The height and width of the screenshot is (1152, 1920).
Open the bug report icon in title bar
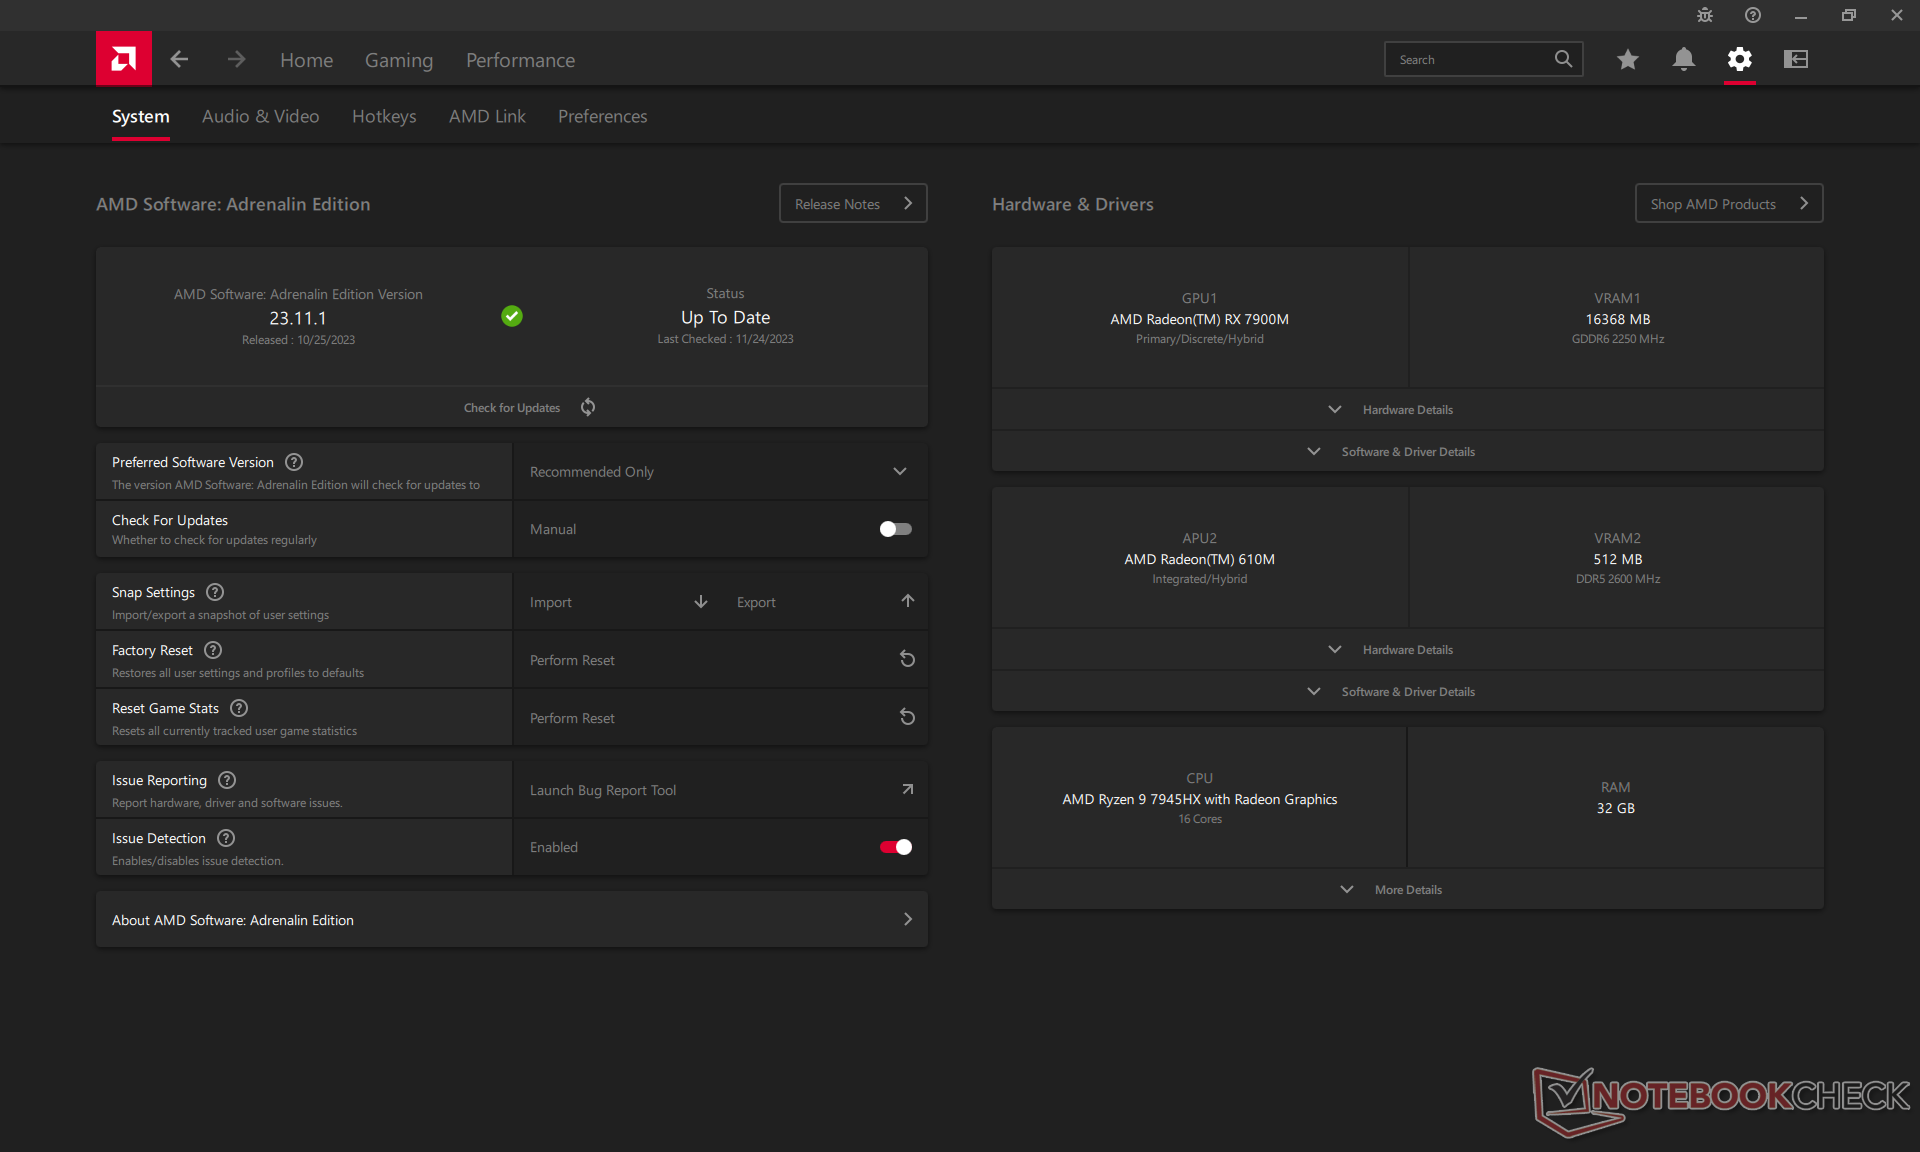[1705, 15]
